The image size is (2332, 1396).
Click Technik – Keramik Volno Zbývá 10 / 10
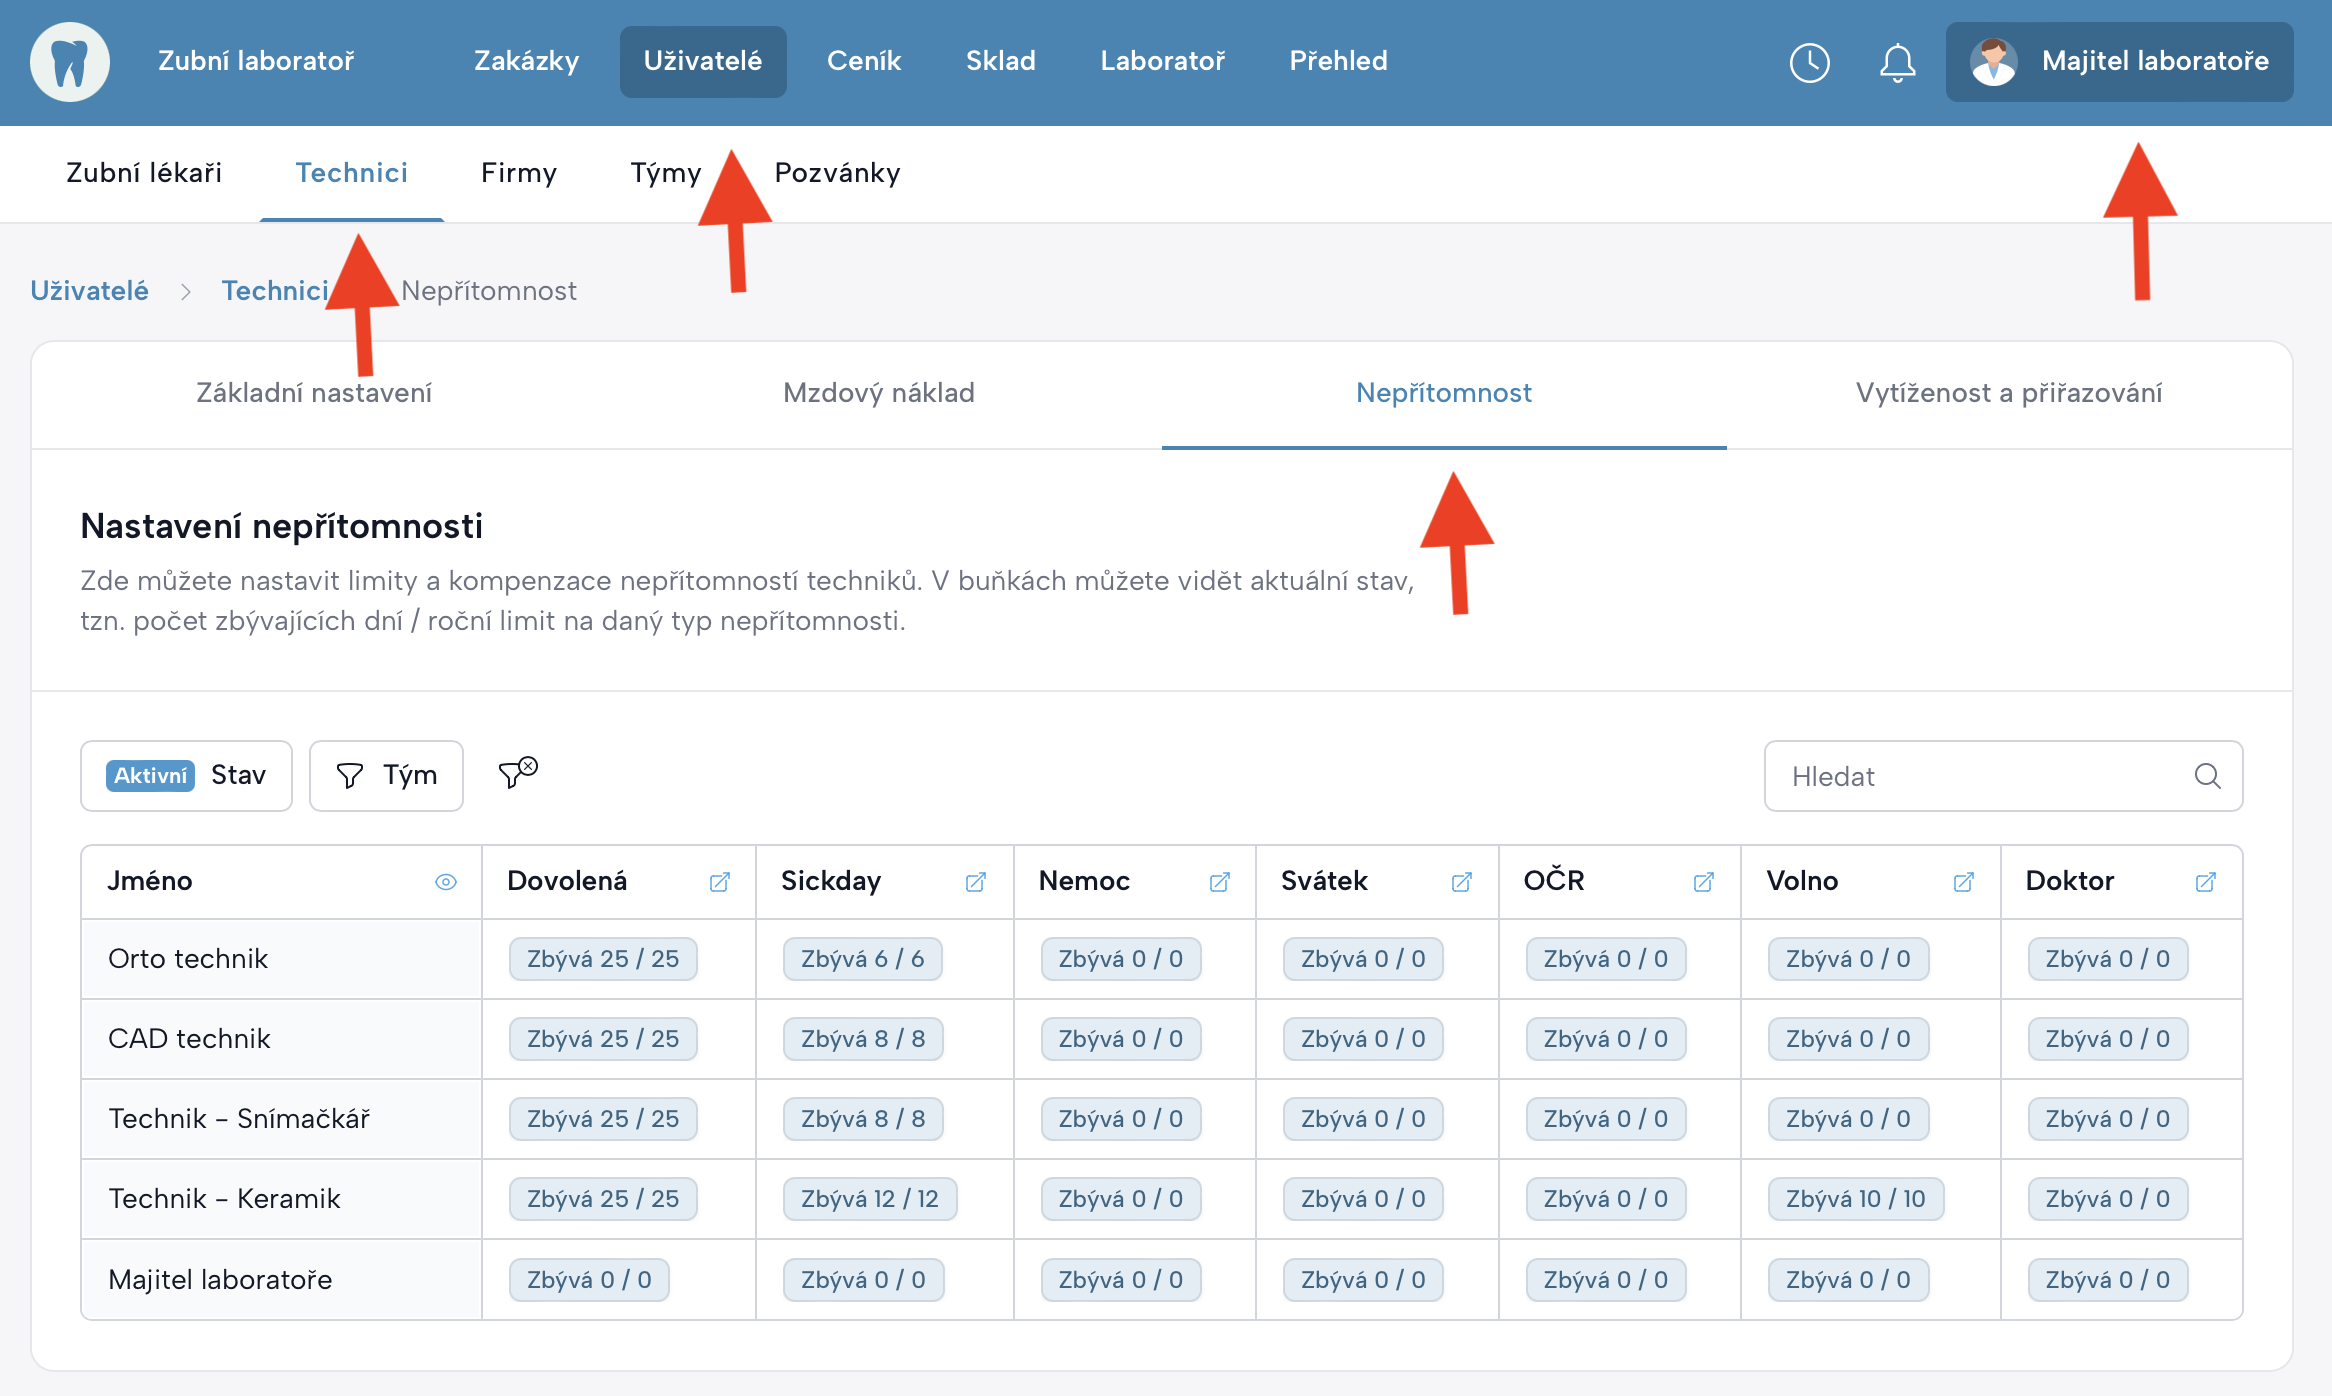1855,1199
